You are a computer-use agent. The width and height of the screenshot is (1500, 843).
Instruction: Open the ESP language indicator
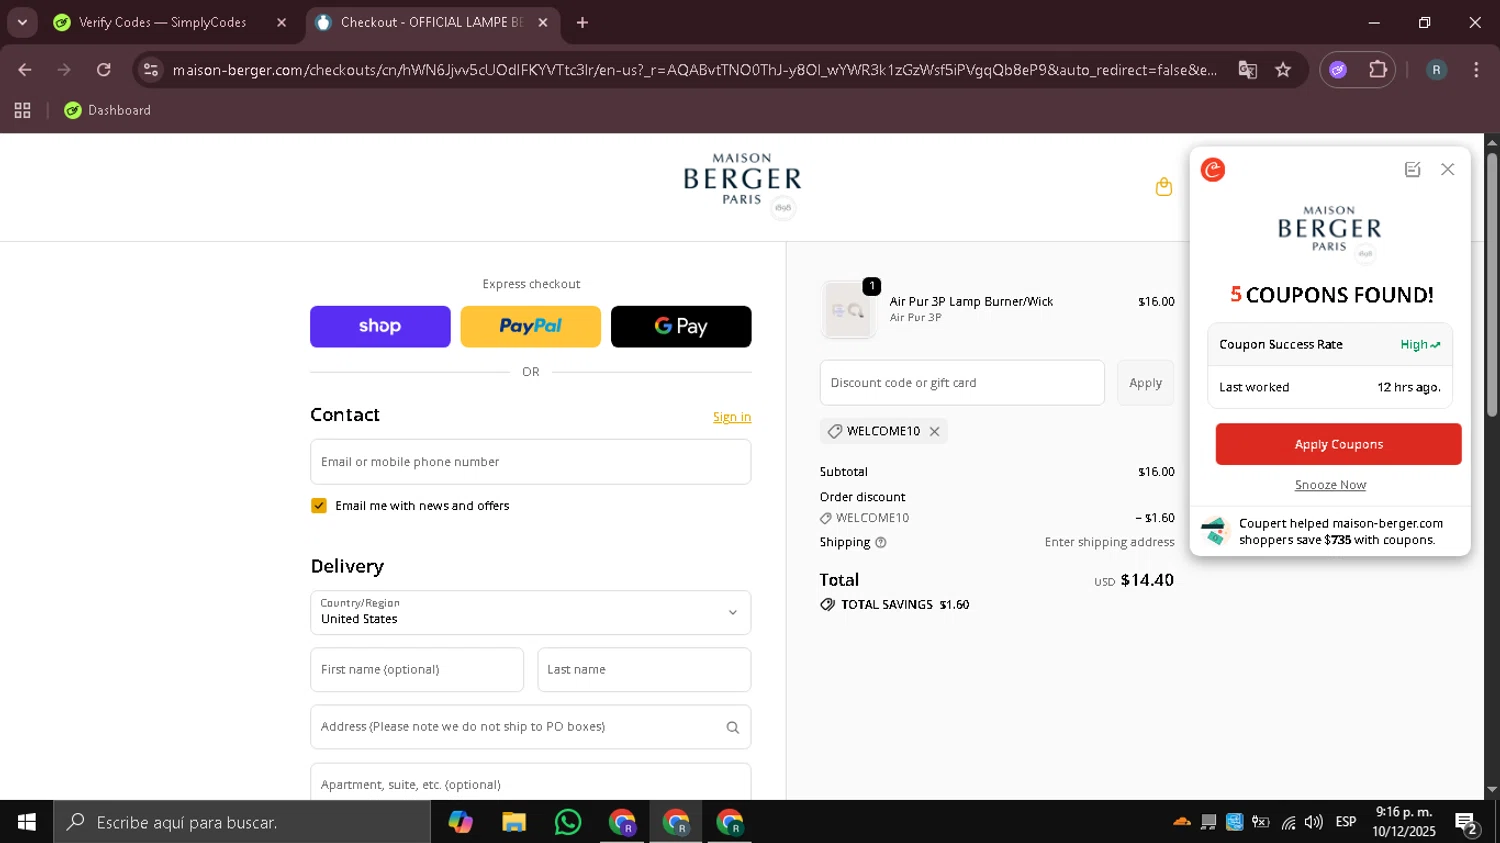pos(1346,822)
